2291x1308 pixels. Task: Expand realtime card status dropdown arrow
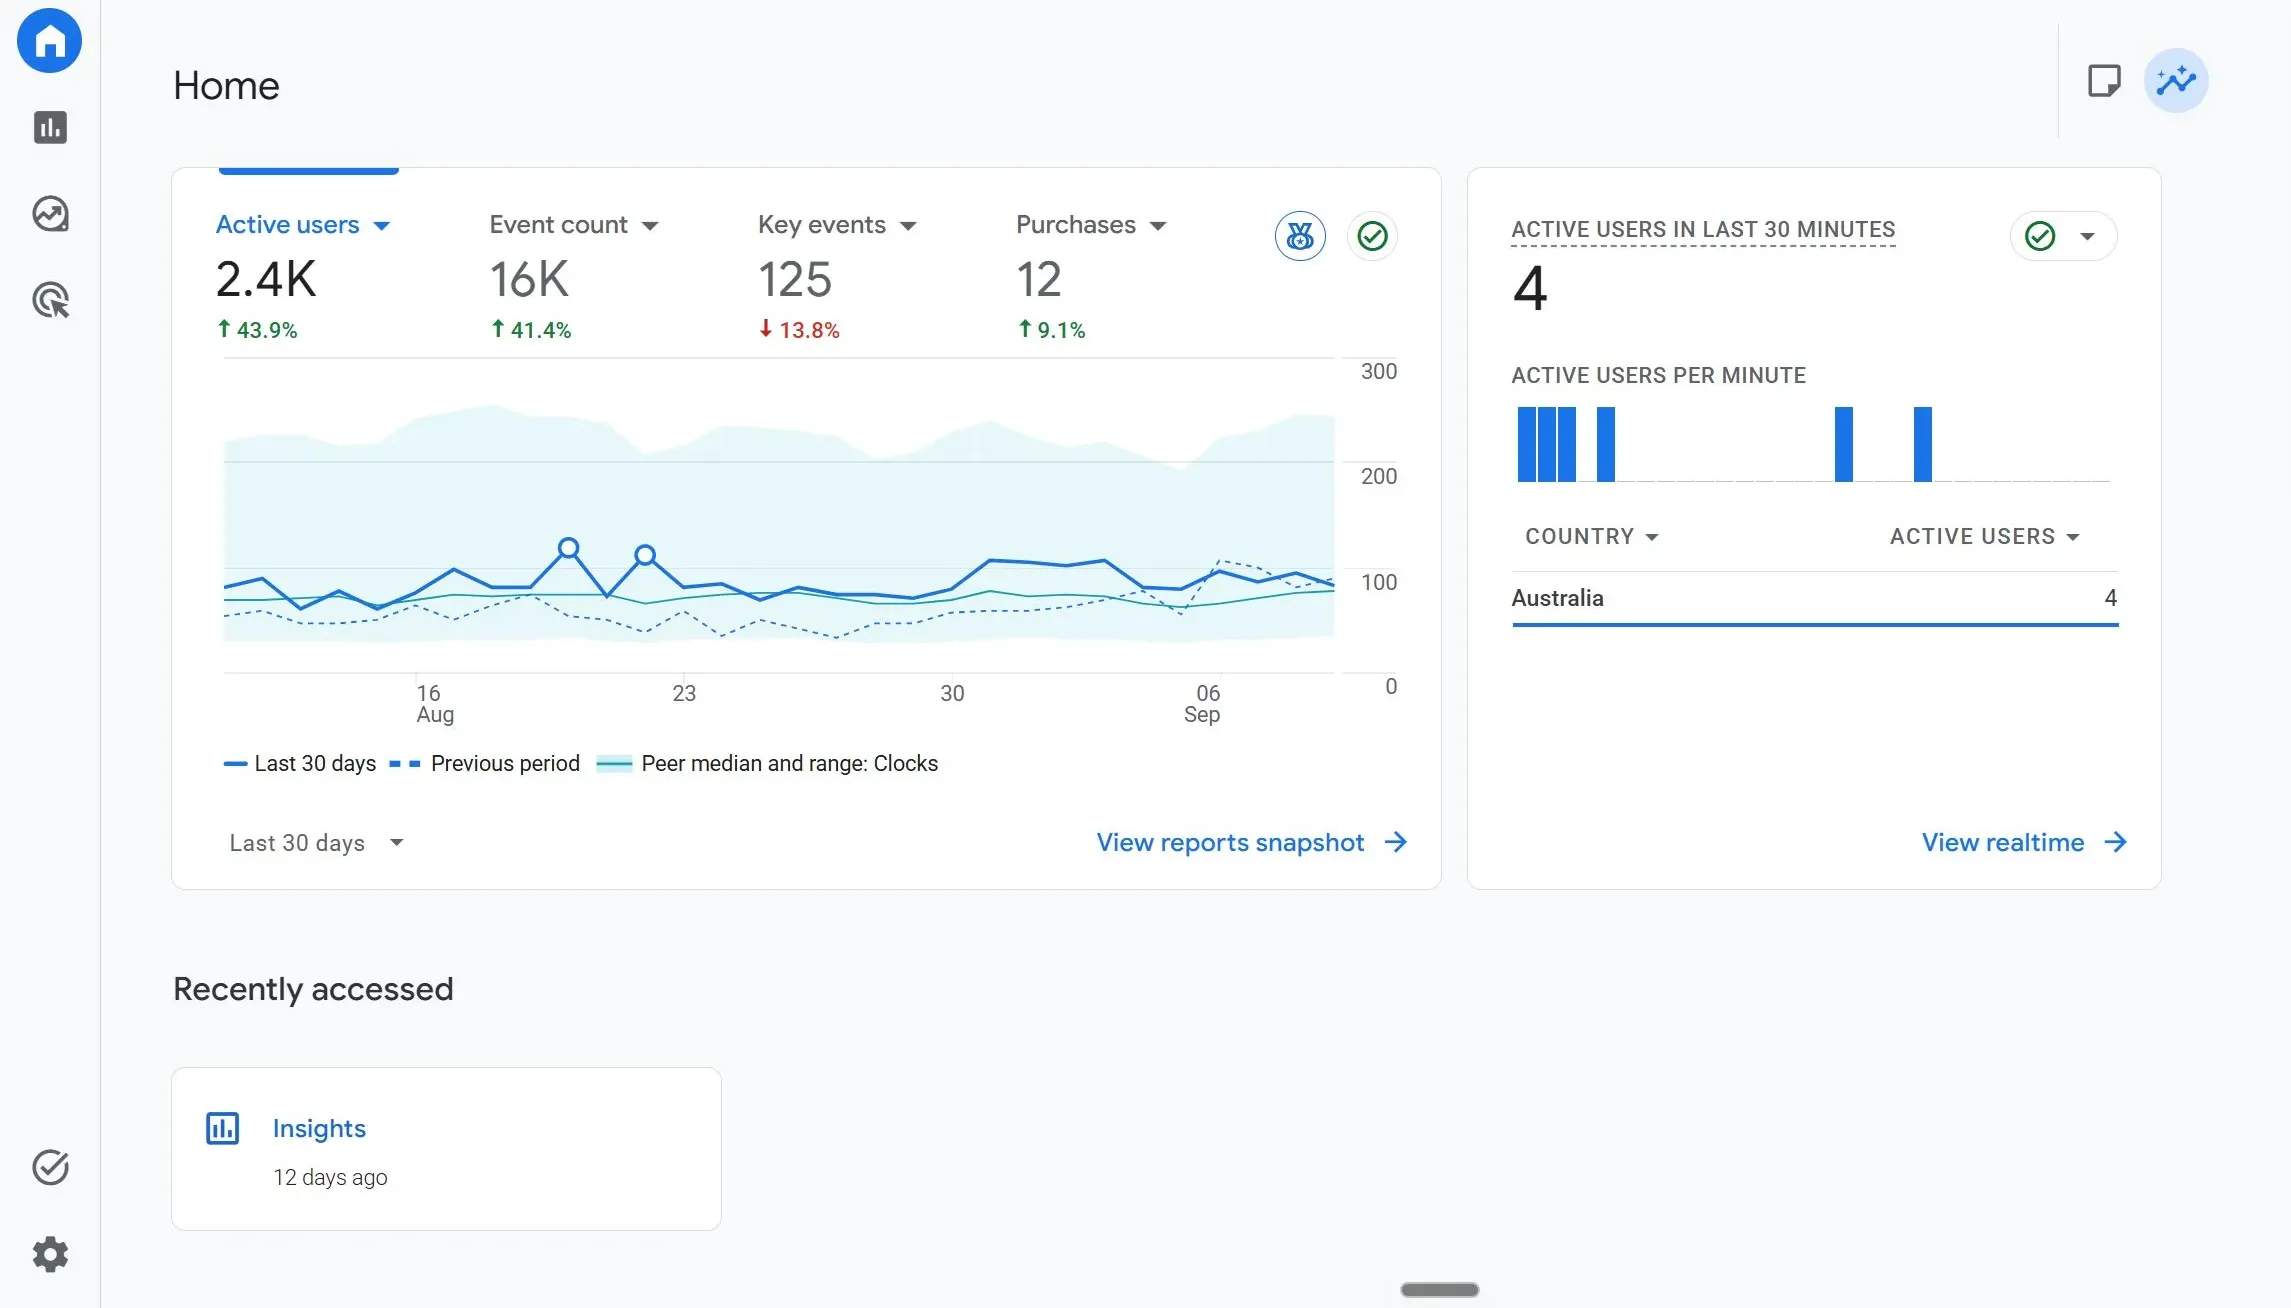coord(2087,237)
